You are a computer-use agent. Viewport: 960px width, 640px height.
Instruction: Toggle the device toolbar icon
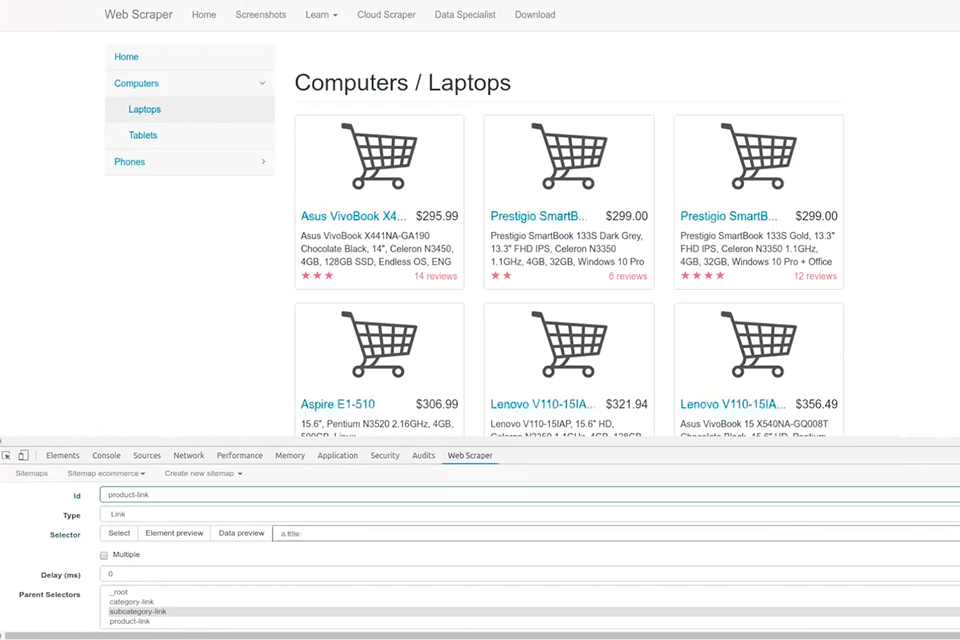23,456
